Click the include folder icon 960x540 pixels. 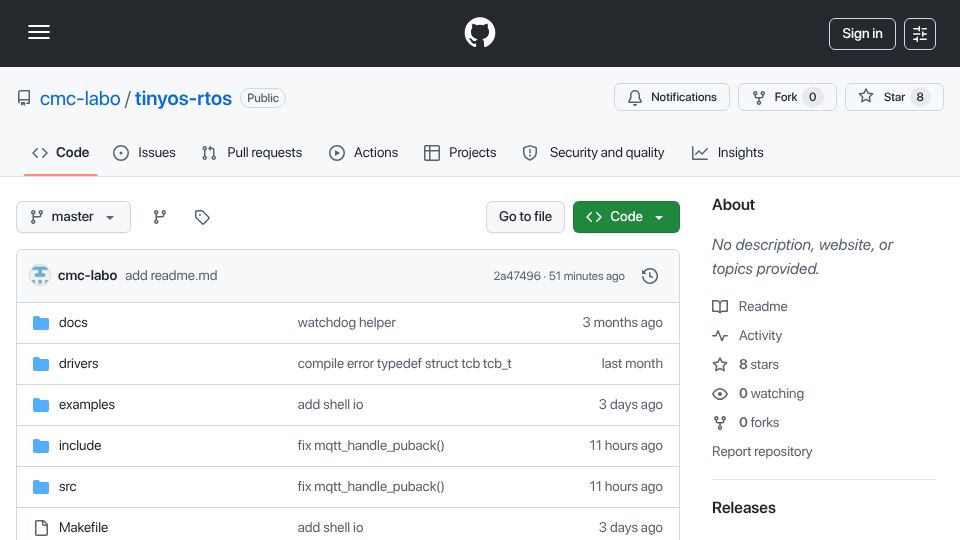click(x=41, y=446)
